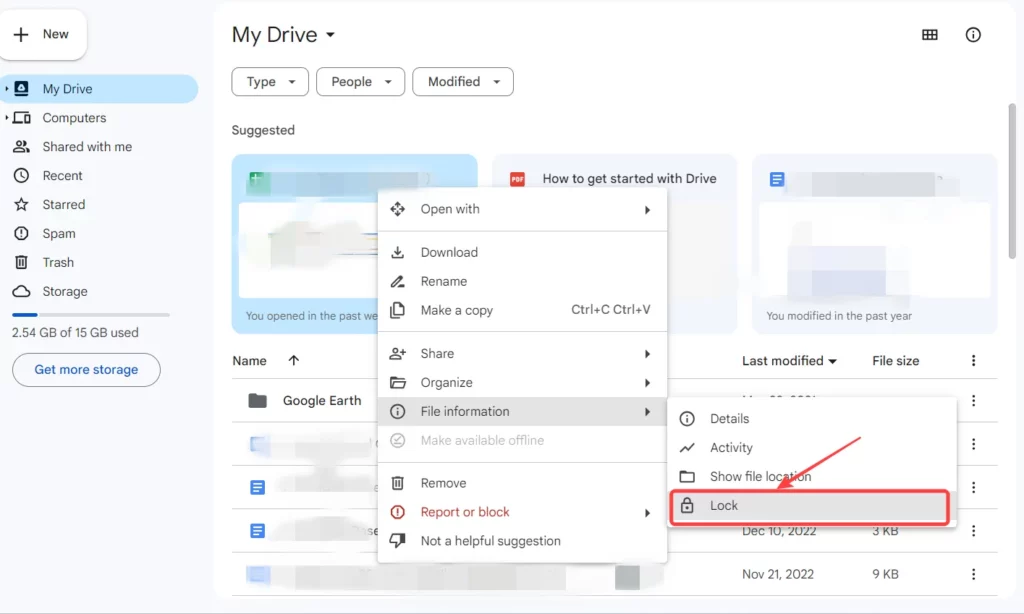Open the Shared with me people icon
This screenshot has width=1024, height=614.
[x=22, y=147]
